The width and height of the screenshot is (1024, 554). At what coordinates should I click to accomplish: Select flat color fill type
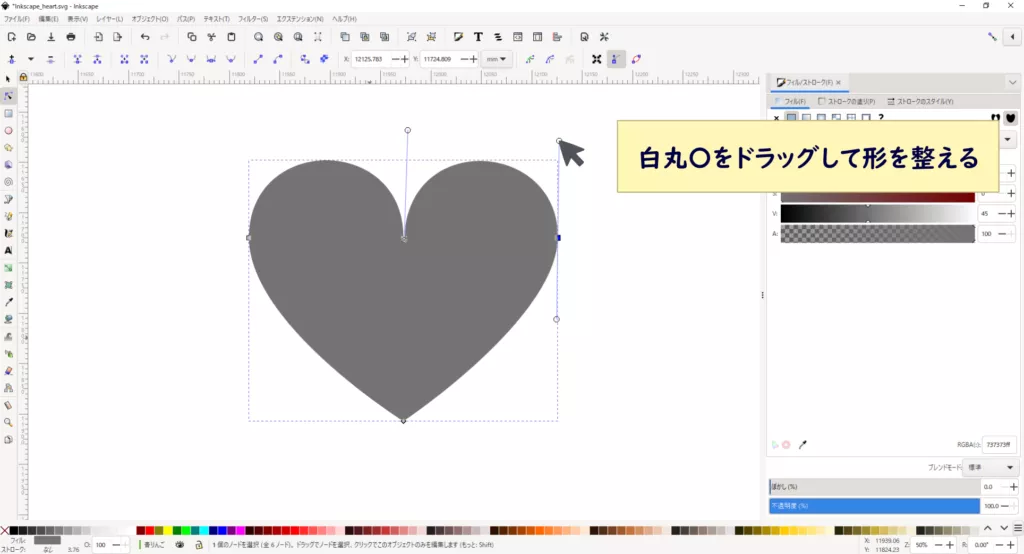[x=792, y=118]
